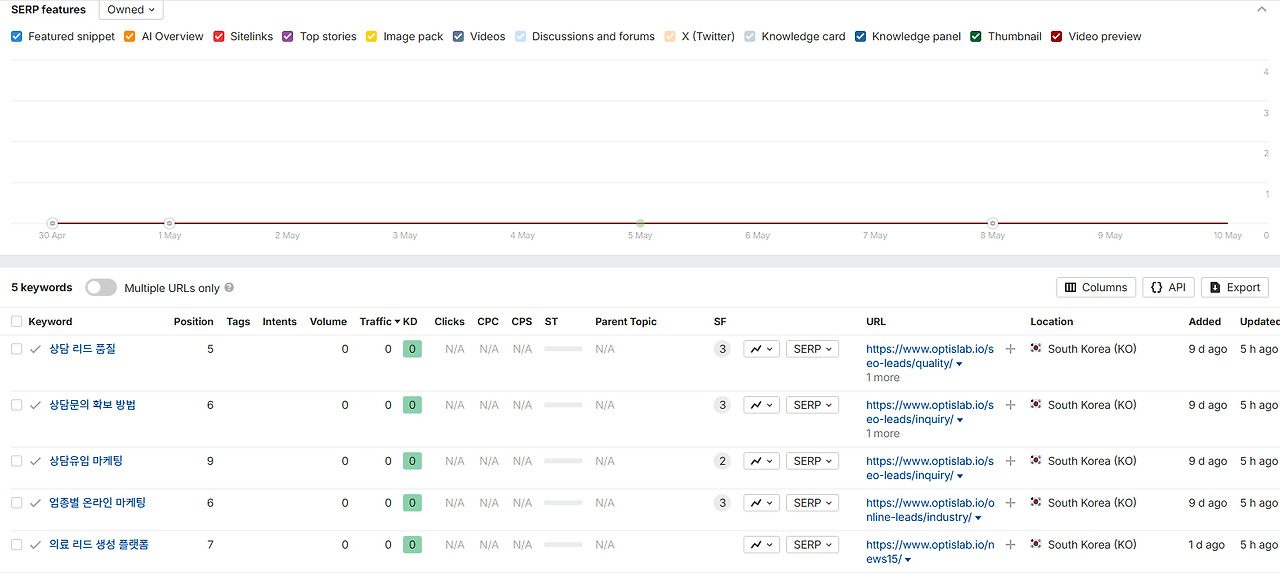The width and height of the screenshot is (1280, 573).
Task: Open SERP dropdown for 상담 리드 품질
Action: (x=812, y=349)
